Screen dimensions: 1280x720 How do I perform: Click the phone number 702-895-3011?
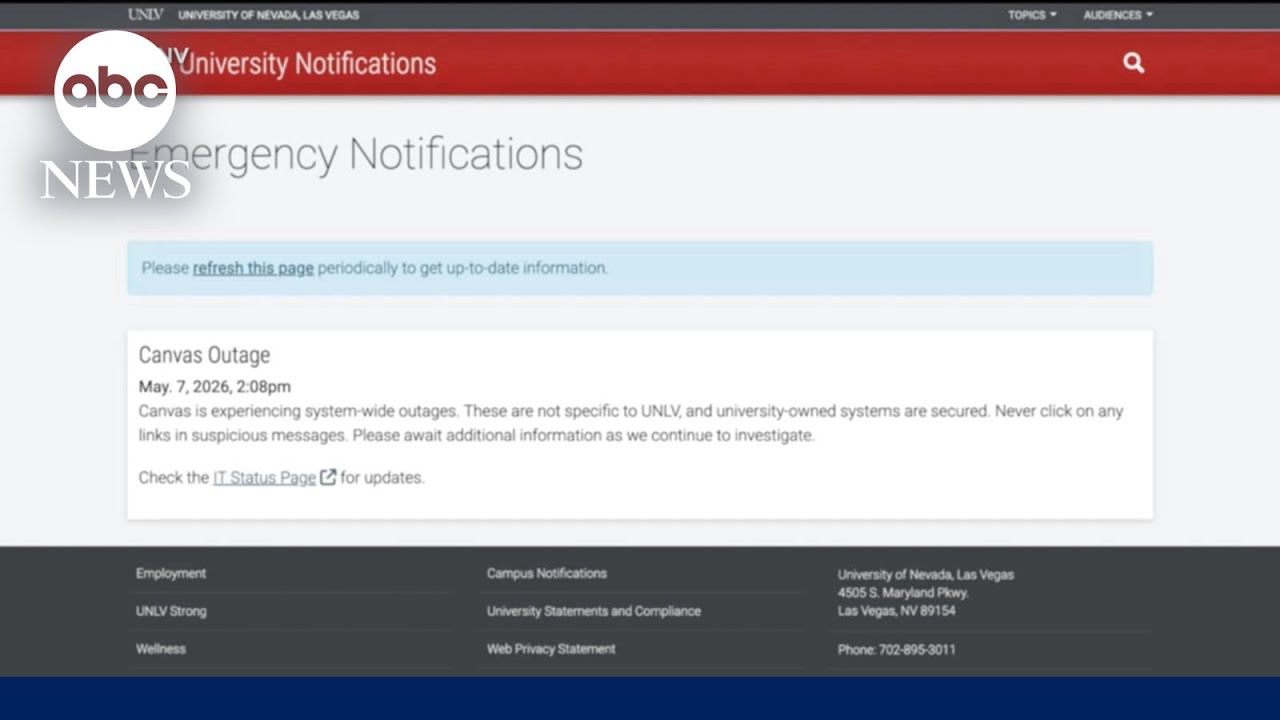[x=917, y=650]
